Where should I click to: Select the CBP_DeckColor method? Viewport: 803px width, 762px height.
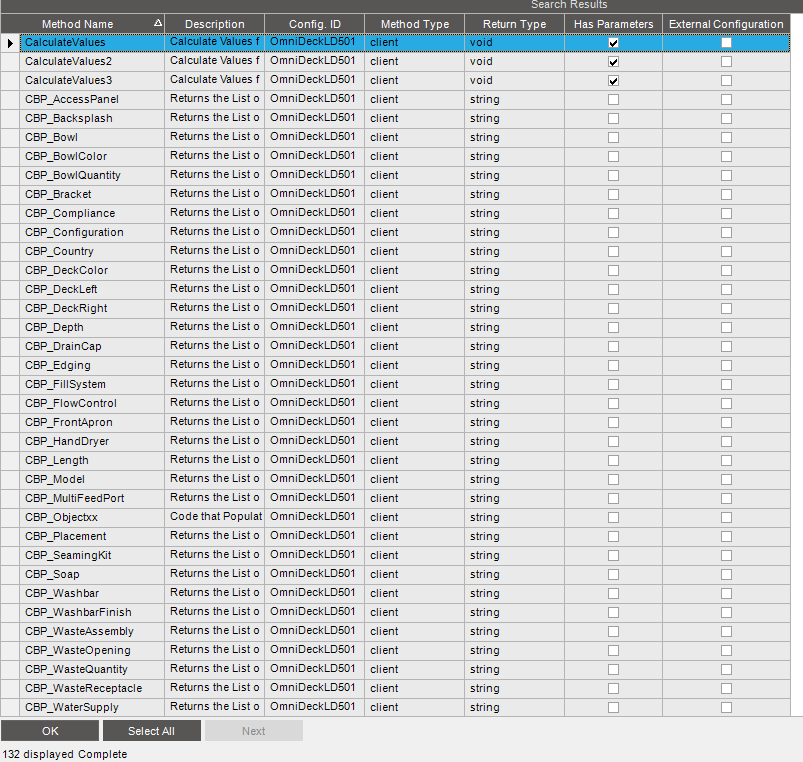click(x=67, y=270)
